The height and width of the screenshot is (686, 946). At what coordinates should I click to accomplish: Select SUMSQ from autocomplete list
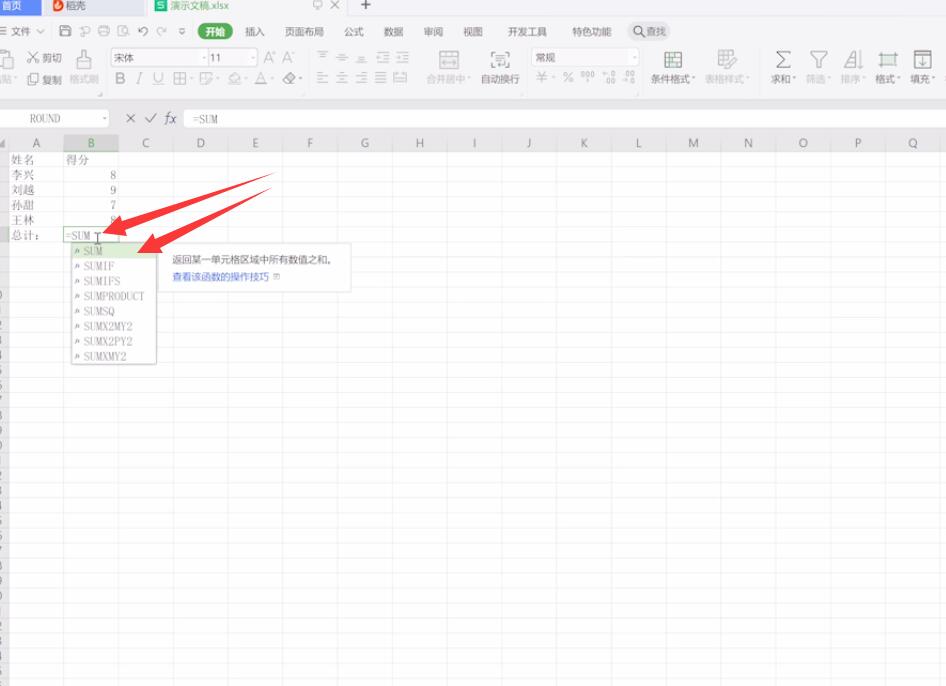coord(114,311)
